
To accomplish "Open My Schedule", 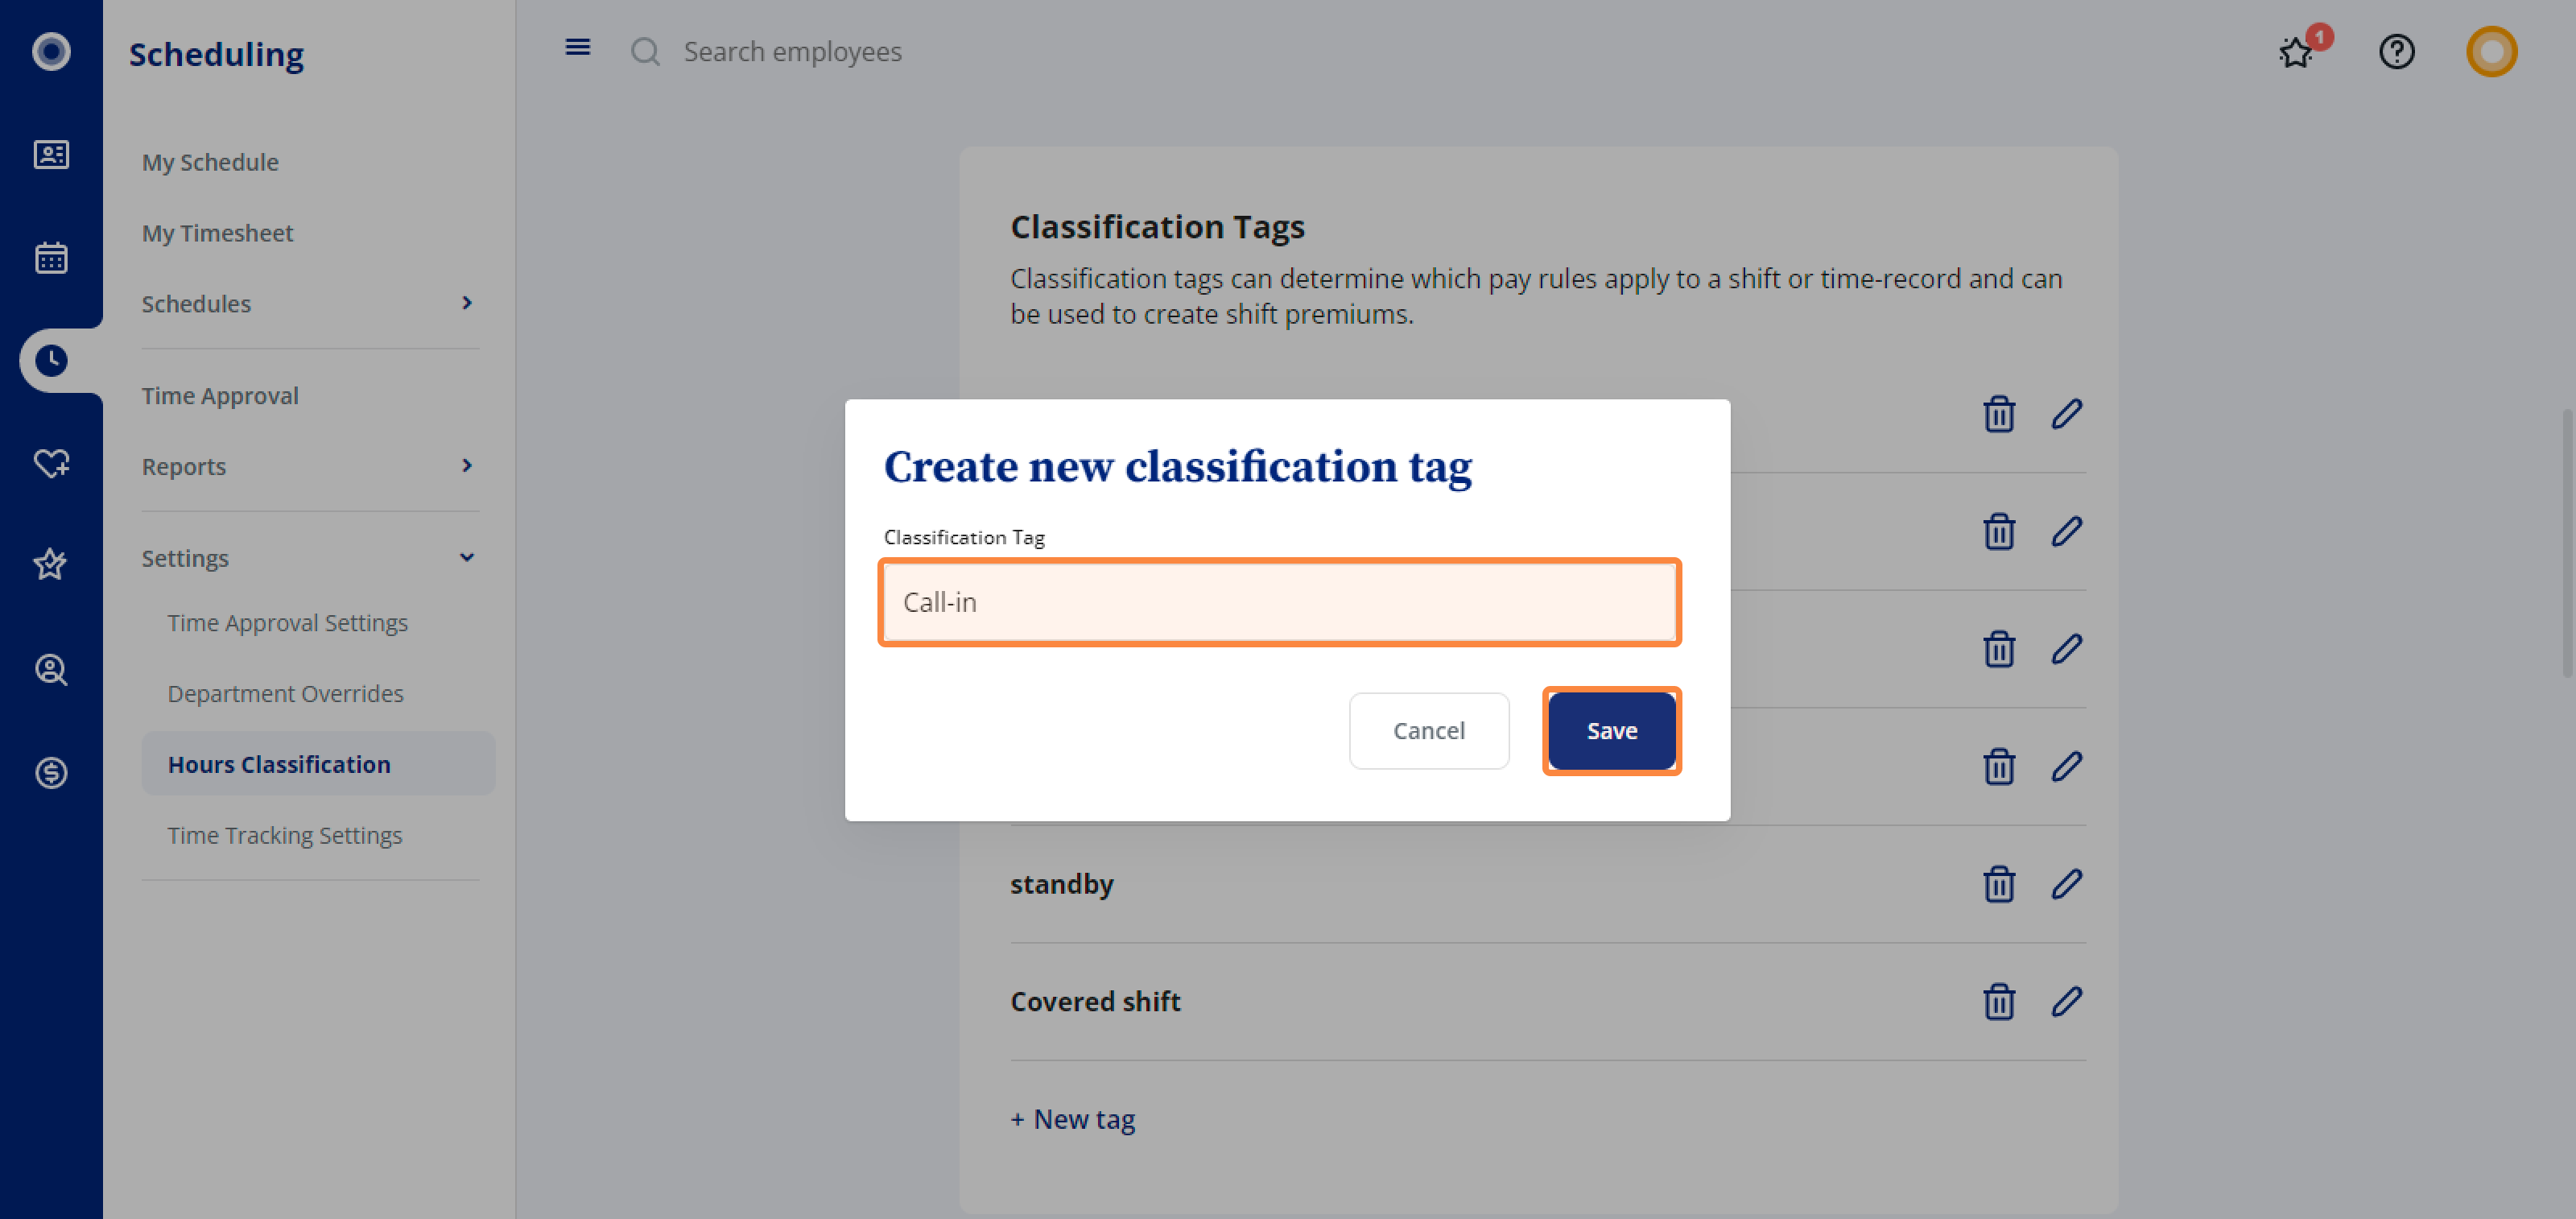I will tap(210, 162).
